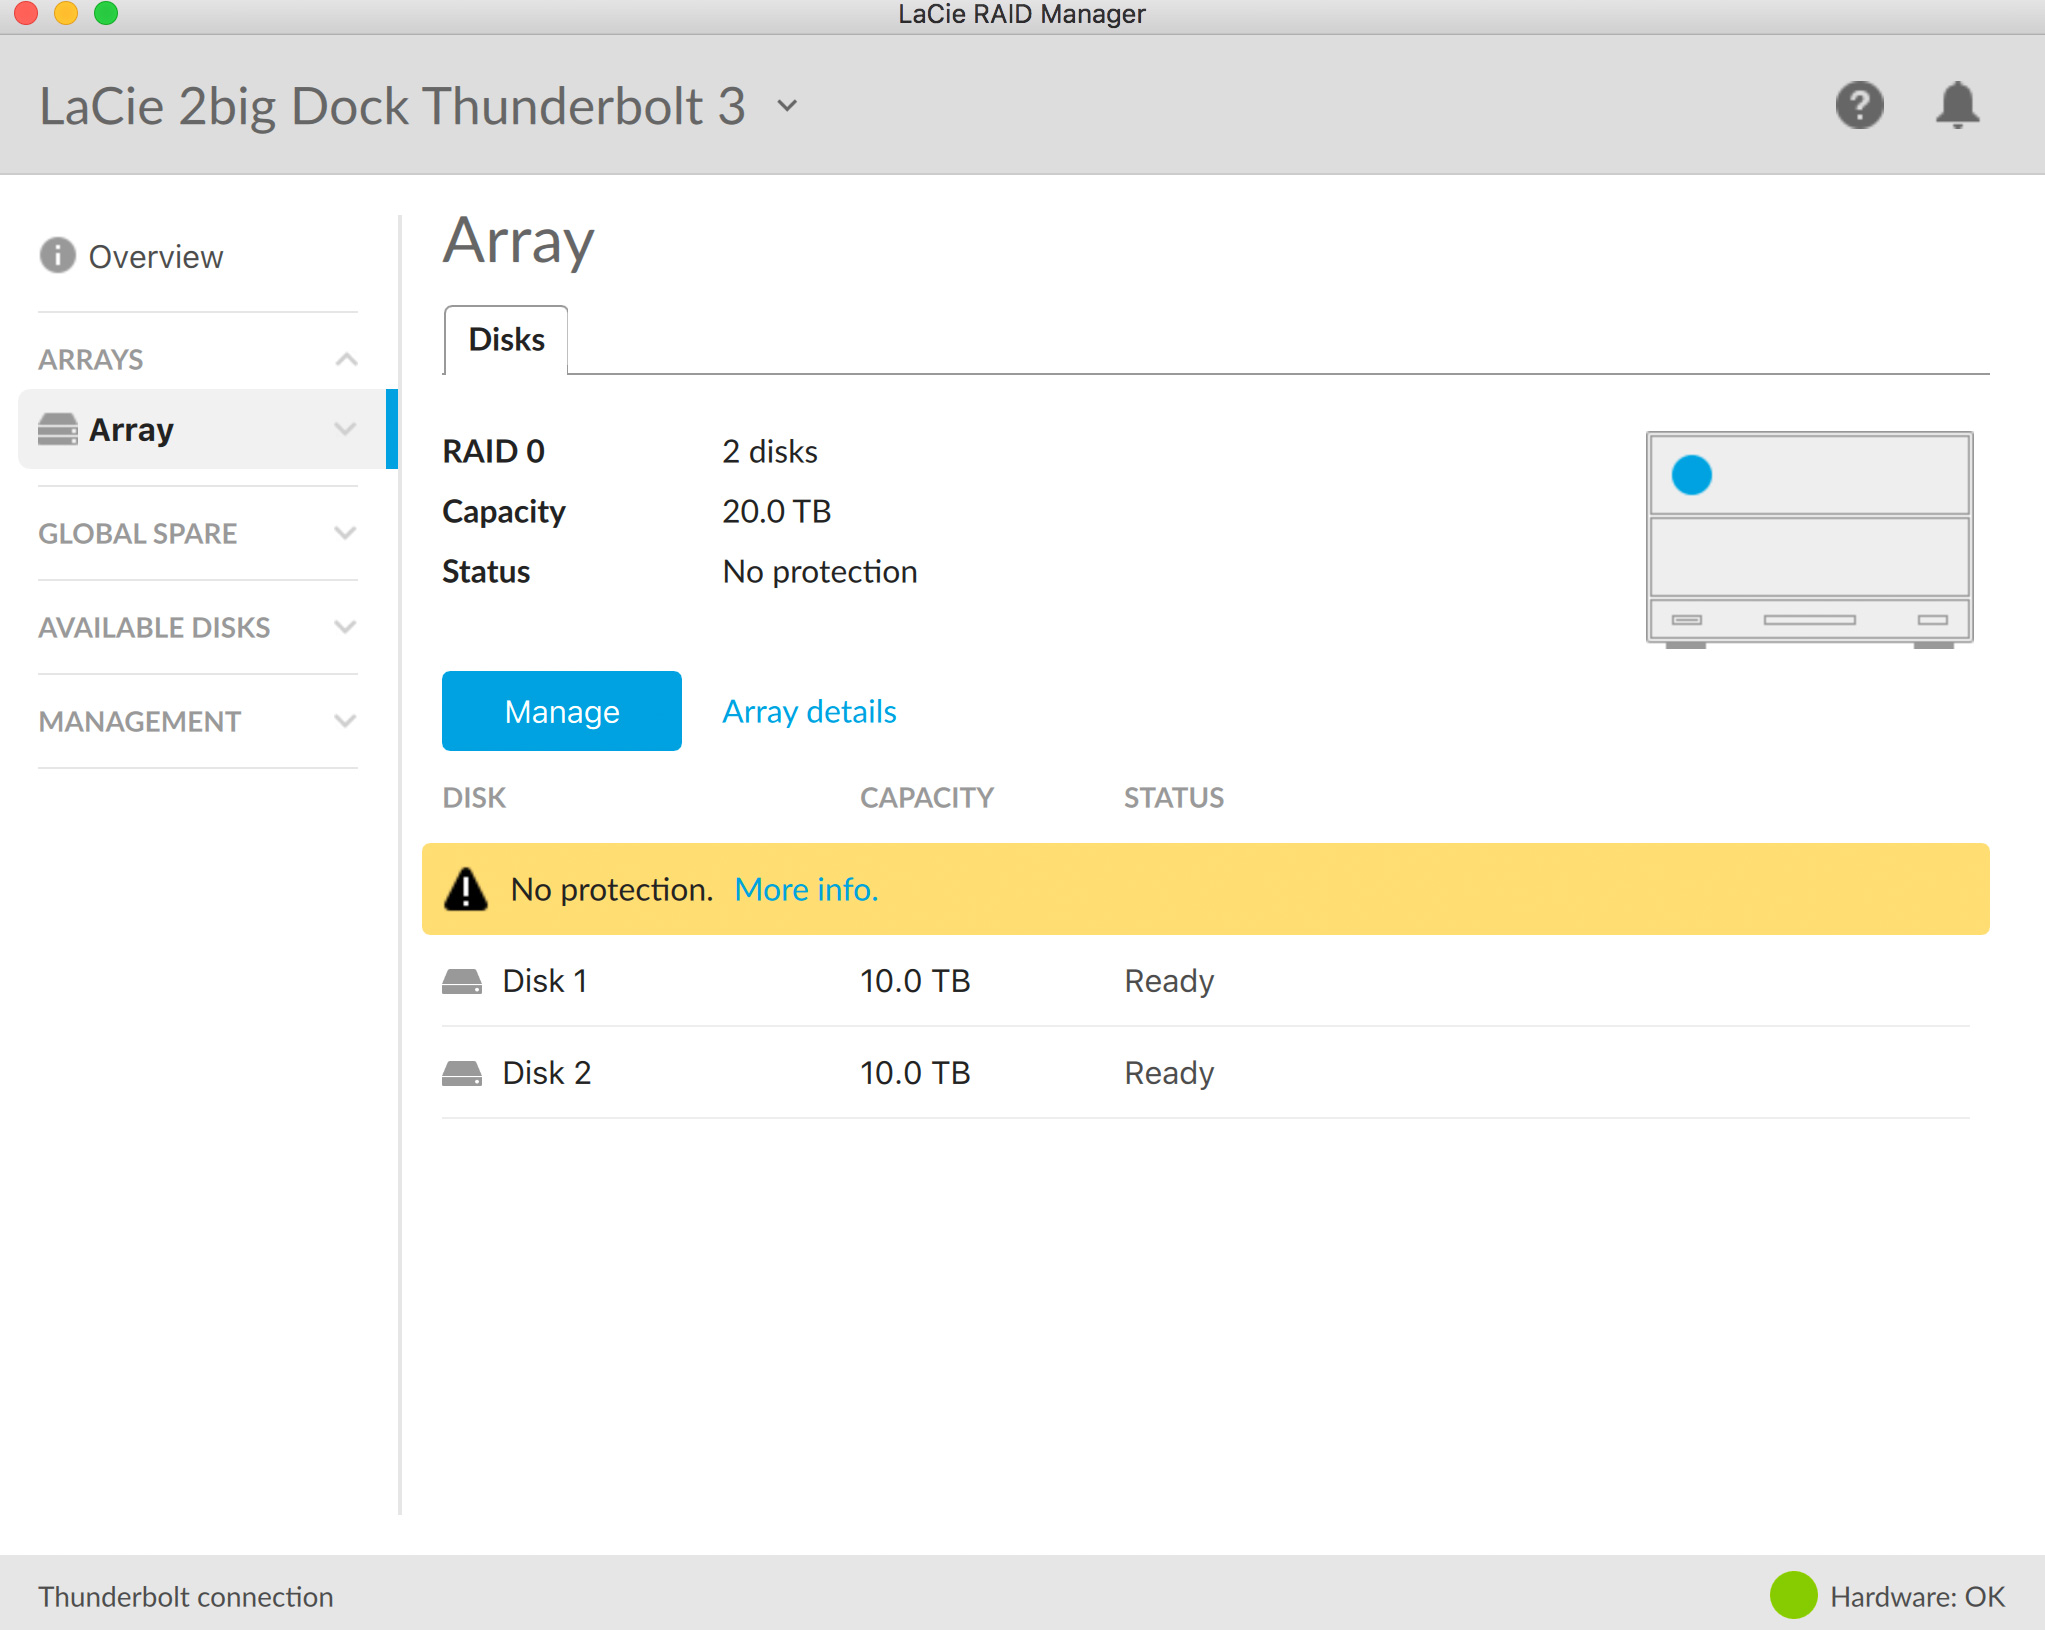Click the RAID 0 label

[493, 451]
